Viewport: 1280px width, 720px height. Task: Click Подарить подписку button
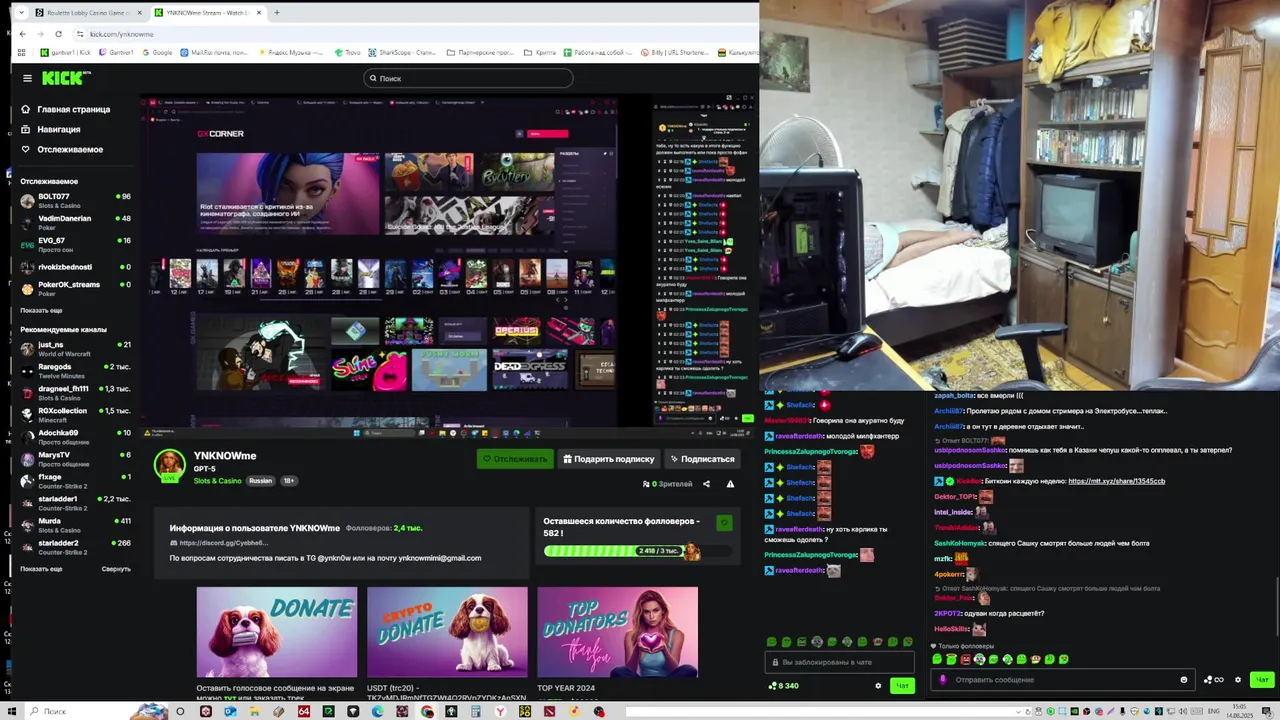[609, 459]
